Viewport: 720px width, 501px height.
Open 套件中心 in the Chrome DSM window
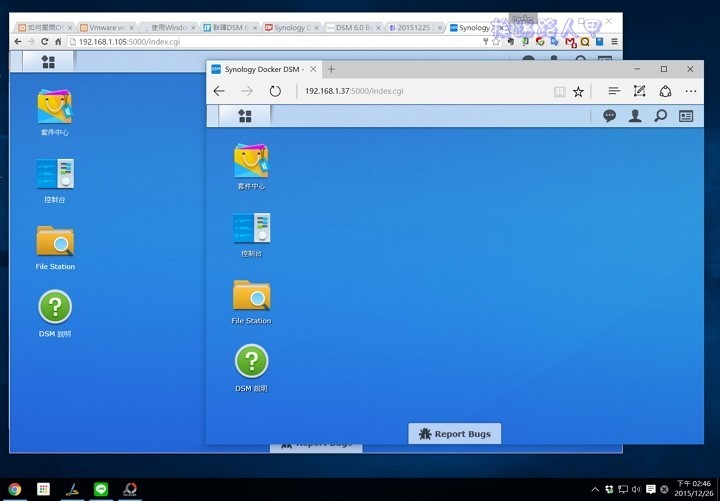tap(54, 108)
